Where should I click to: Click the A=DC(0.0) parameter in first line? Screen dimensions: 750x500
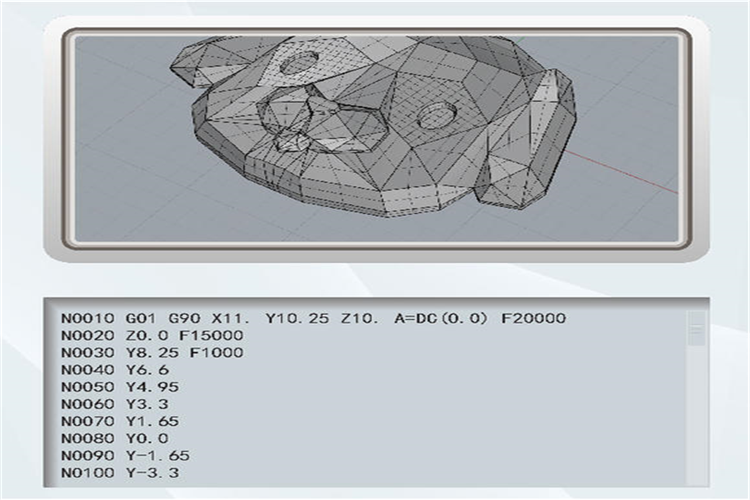[436, 319]
